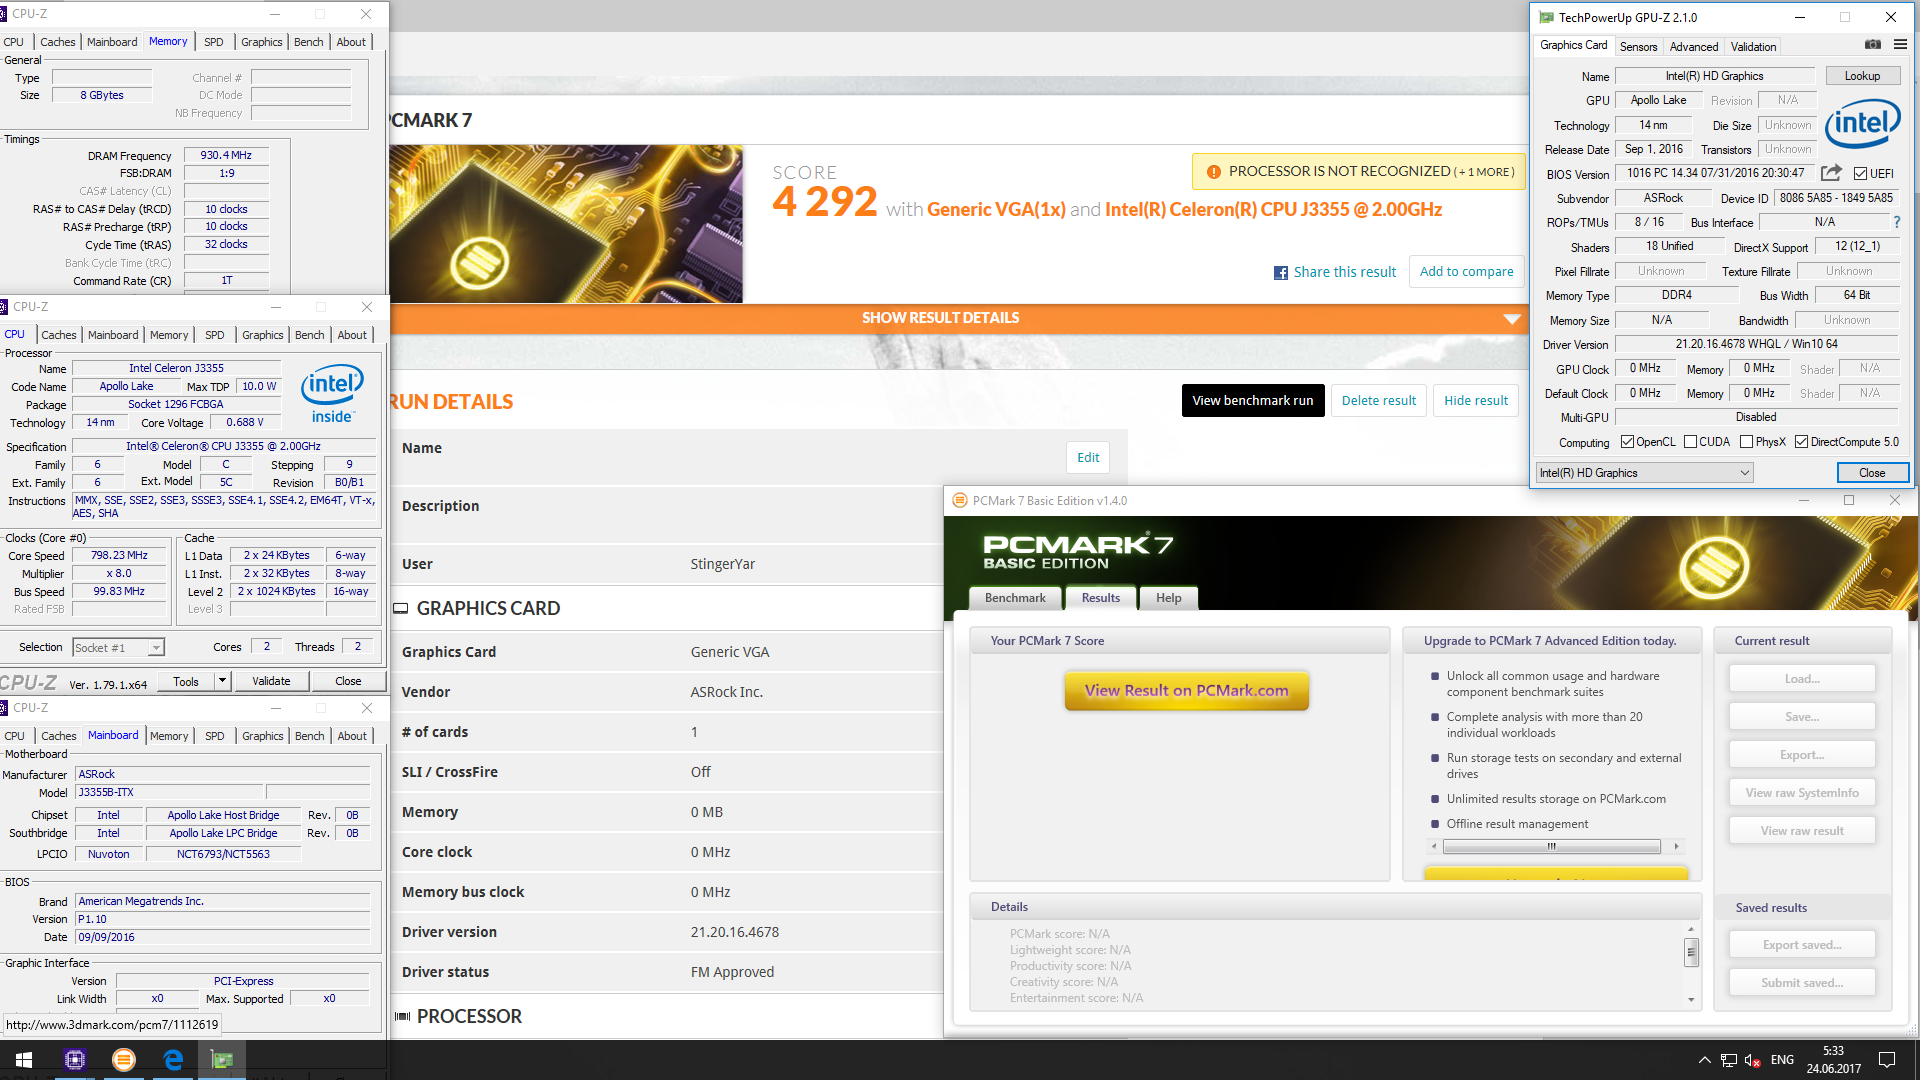
Task: Click the Delete result button
Action: (x=1379, y=400)
